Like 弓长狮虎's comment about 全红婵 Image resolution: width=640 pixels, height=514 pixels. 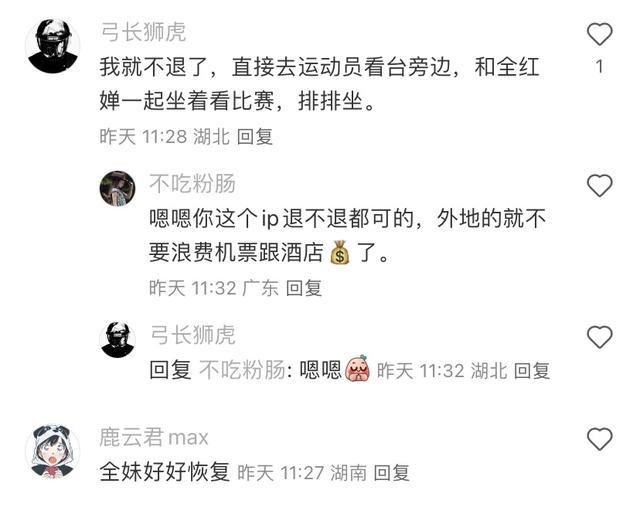pyautogui.click(x=599, y=34)
